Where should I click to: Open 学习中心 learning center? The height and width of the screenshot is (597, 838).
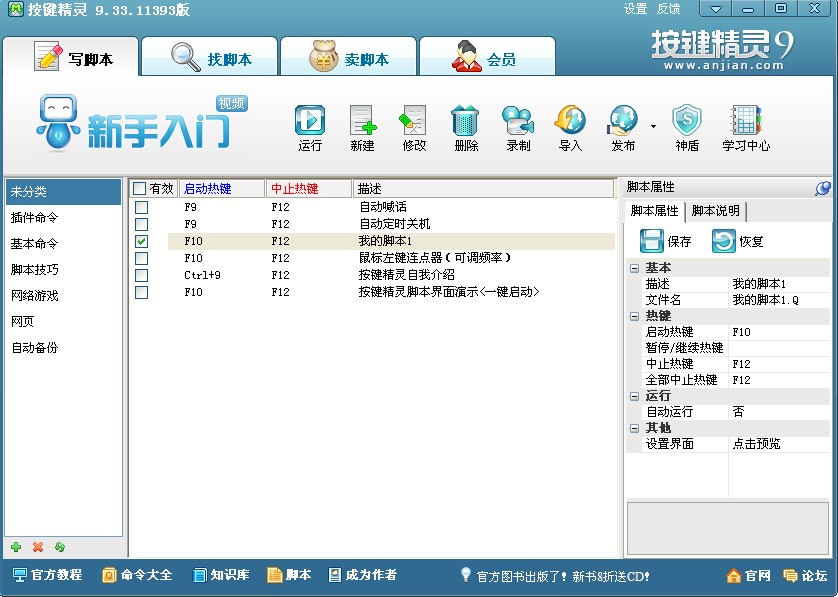click(x=746, y=128)
